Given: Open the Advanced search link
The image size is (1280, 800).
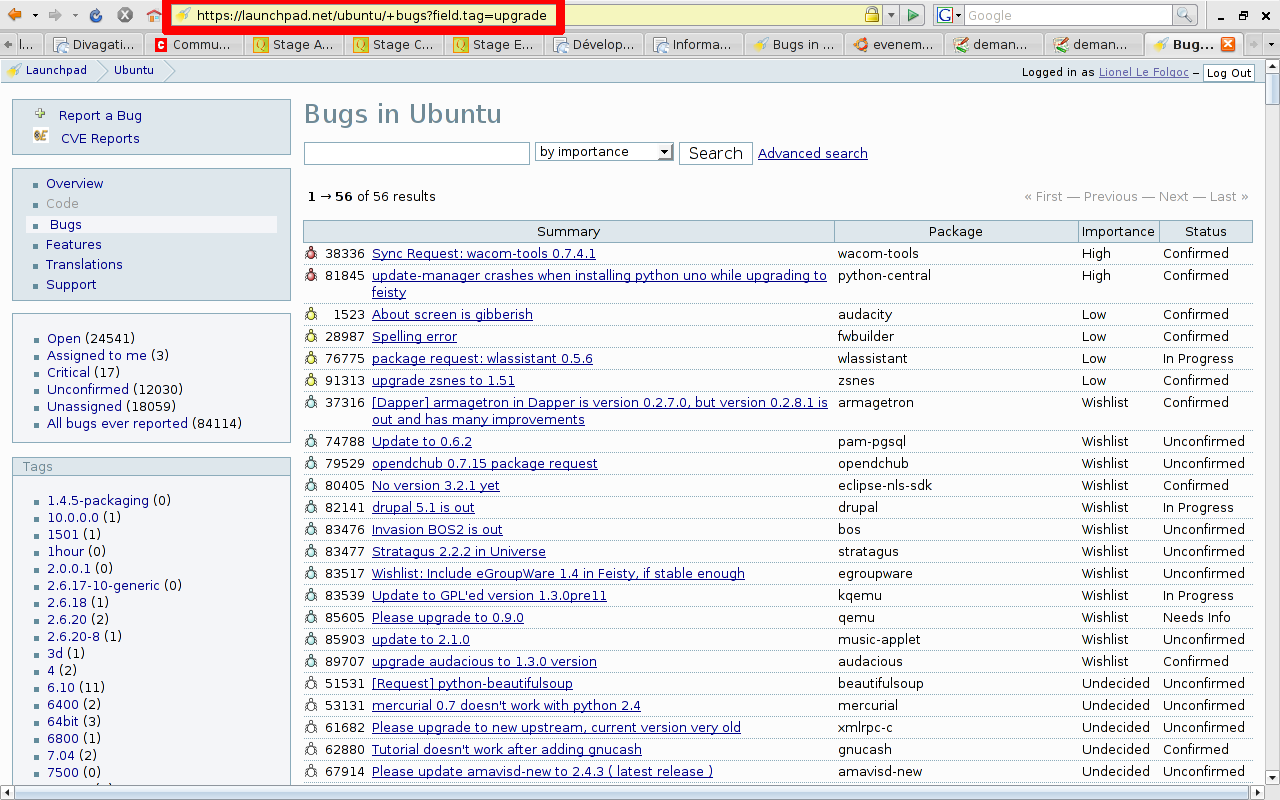Looking at the screenshot, I should coord(812,153).
